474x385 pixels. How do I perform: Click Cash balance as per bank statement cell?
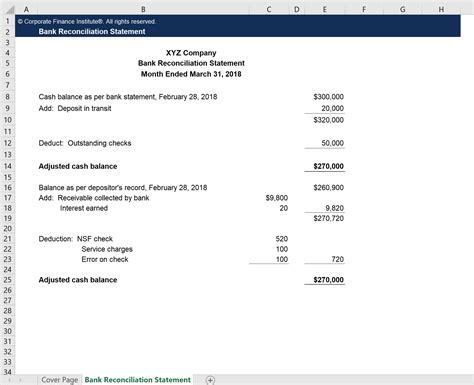128,97
